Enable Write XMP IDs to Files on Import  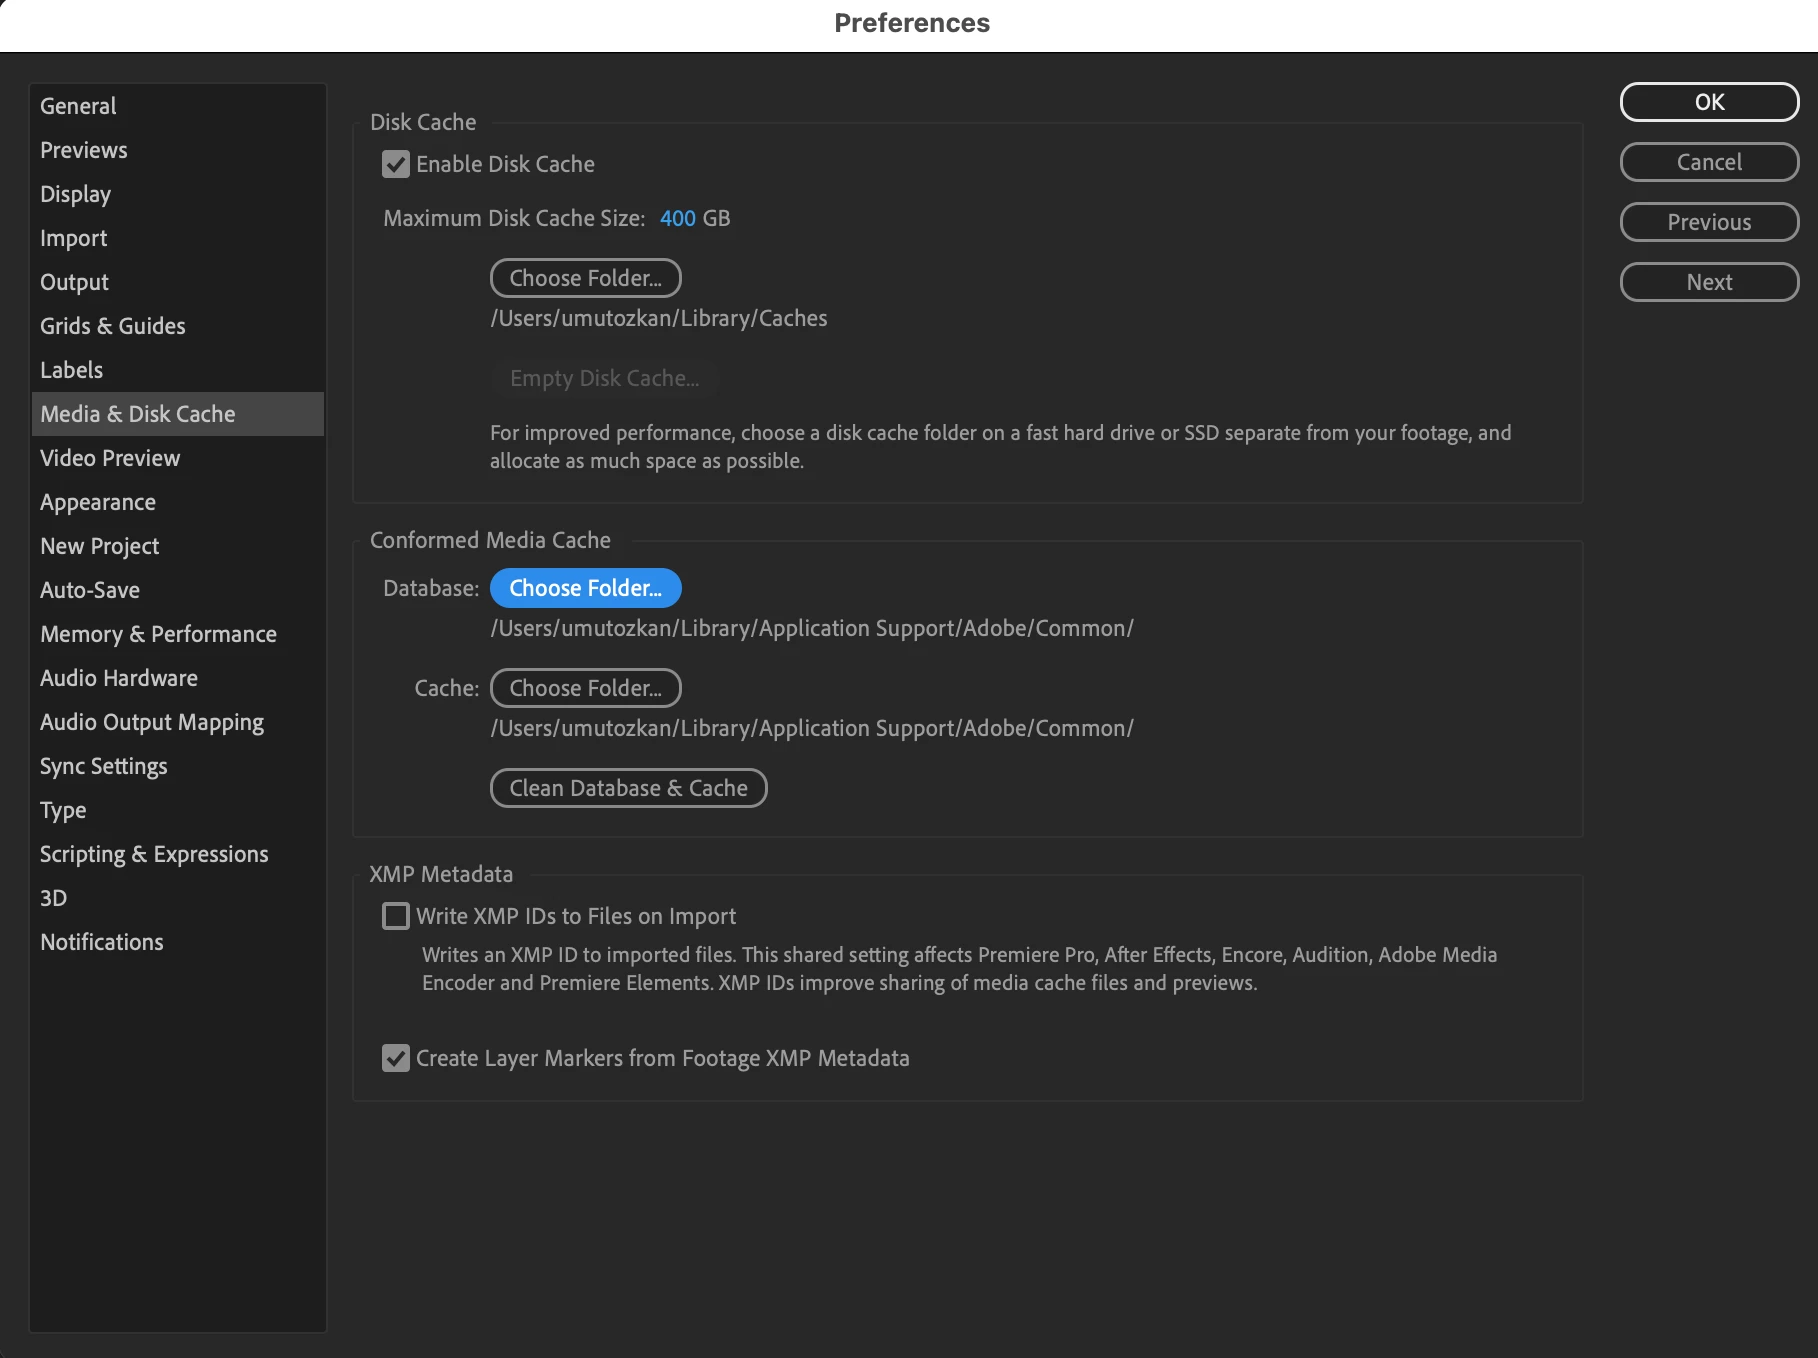point(396,916)
